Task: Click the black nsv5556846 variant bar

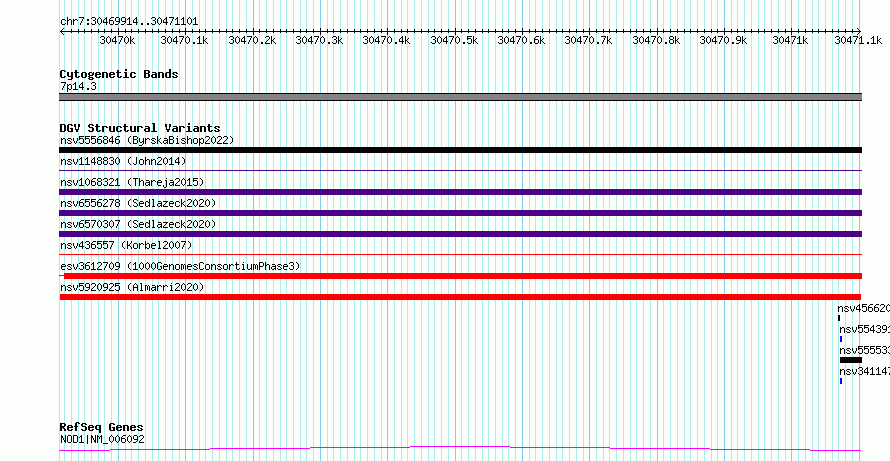Action: point(460,150)
